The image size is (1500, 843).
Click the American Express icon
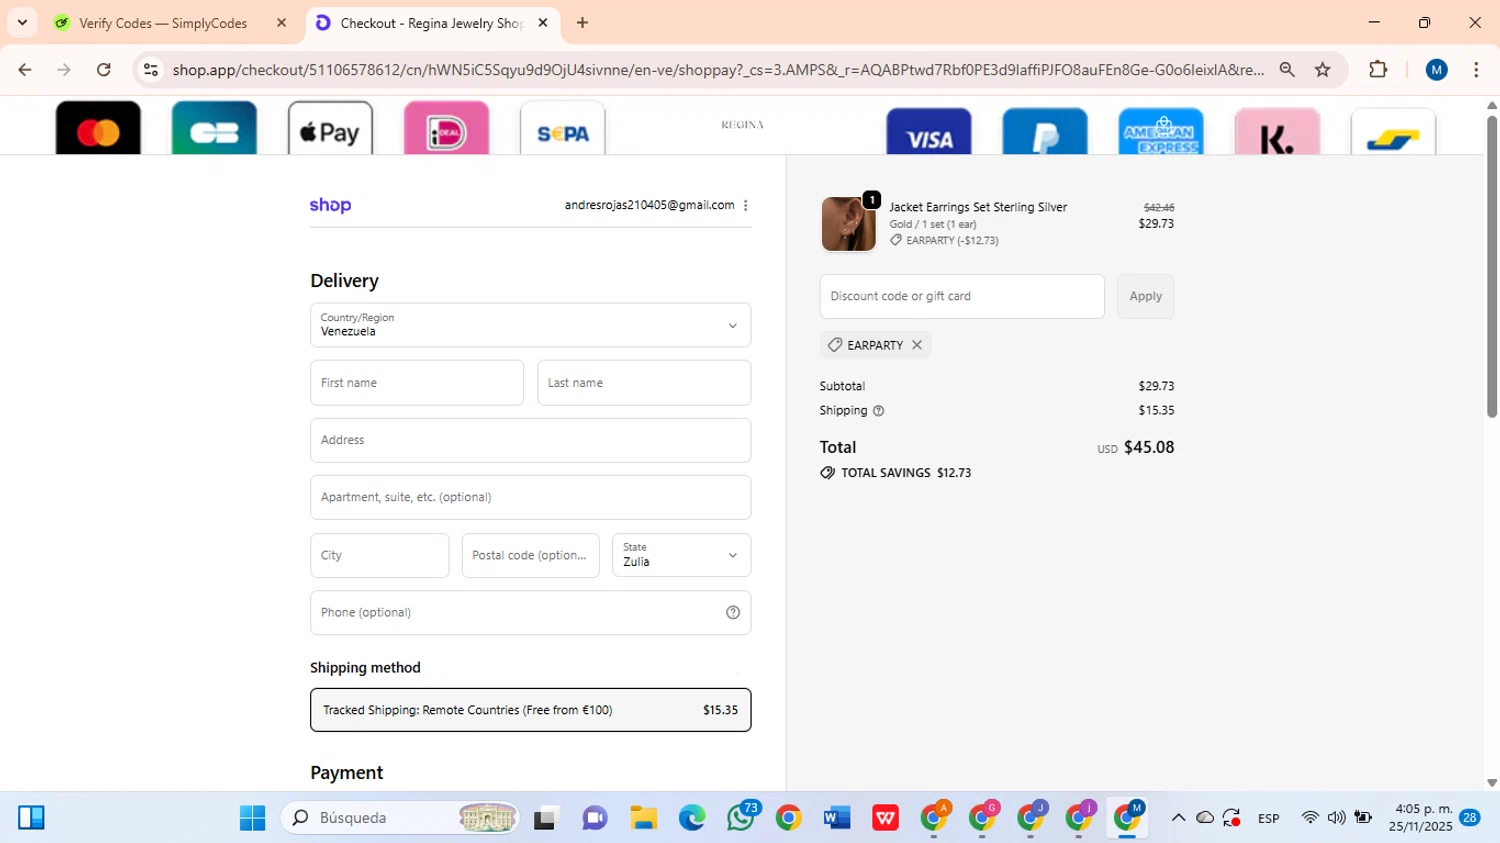[x=1161, y=131]
